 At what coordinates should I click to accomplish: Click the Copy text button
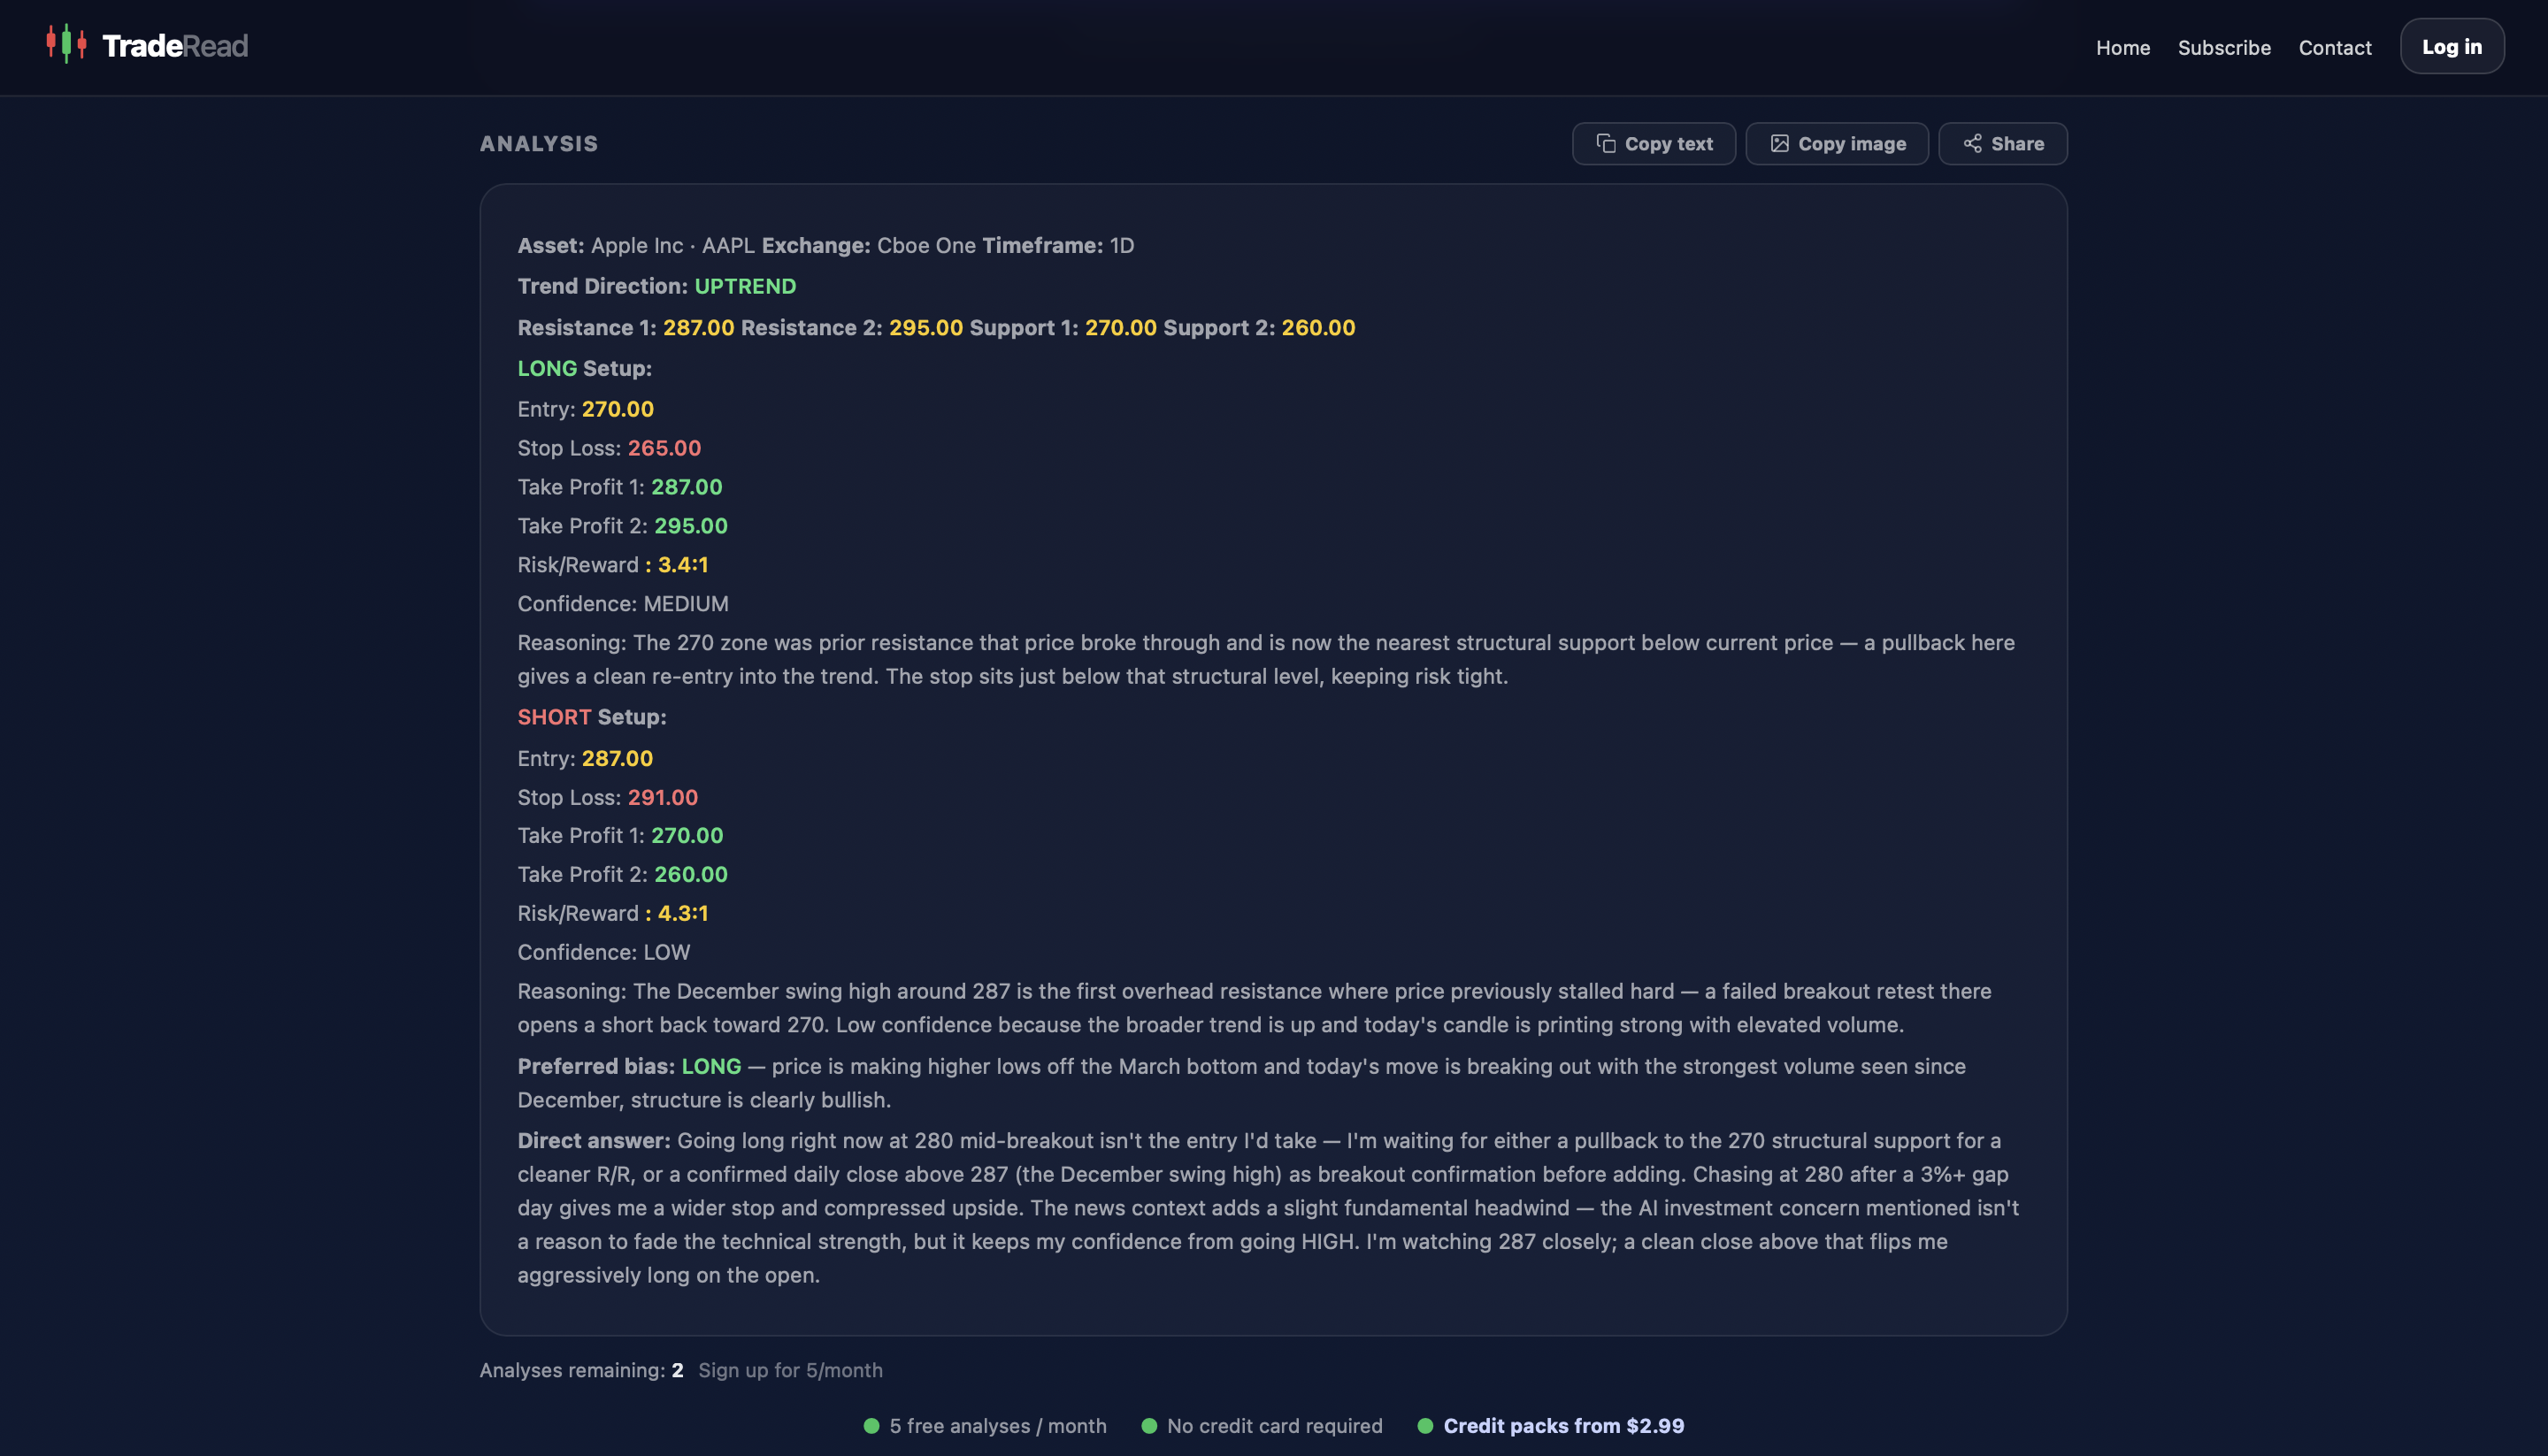pos(1654,143)
